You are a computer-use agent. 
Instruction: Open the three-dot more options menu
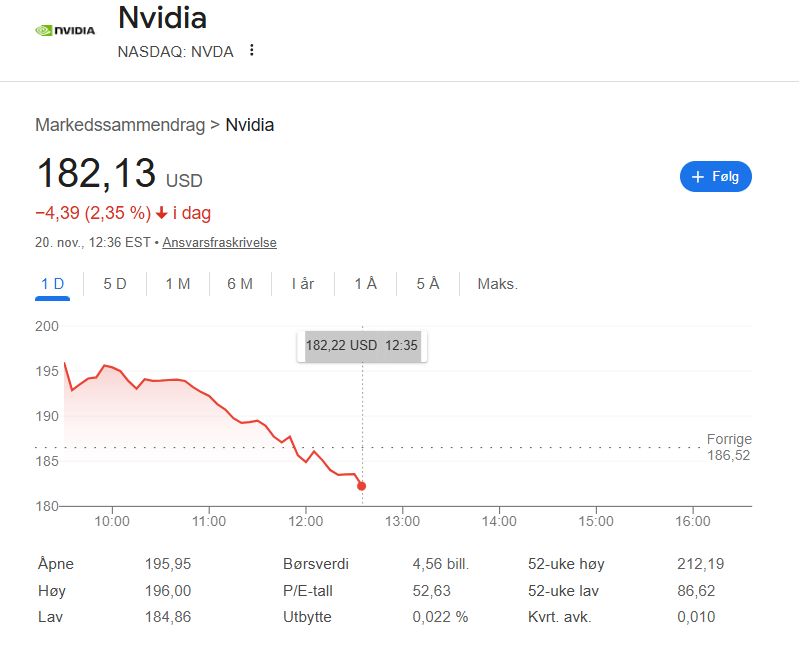tap(252, 50)
